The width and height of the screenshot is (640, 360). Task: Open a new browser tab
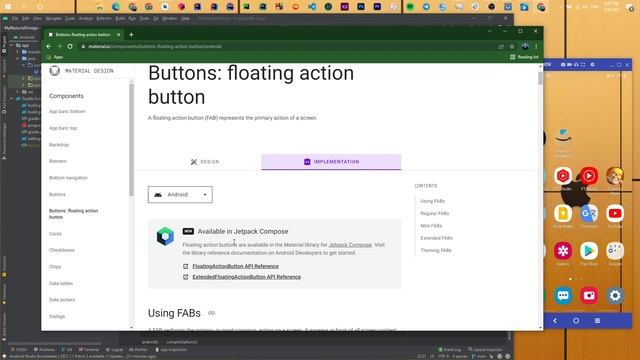click(131, 35)
